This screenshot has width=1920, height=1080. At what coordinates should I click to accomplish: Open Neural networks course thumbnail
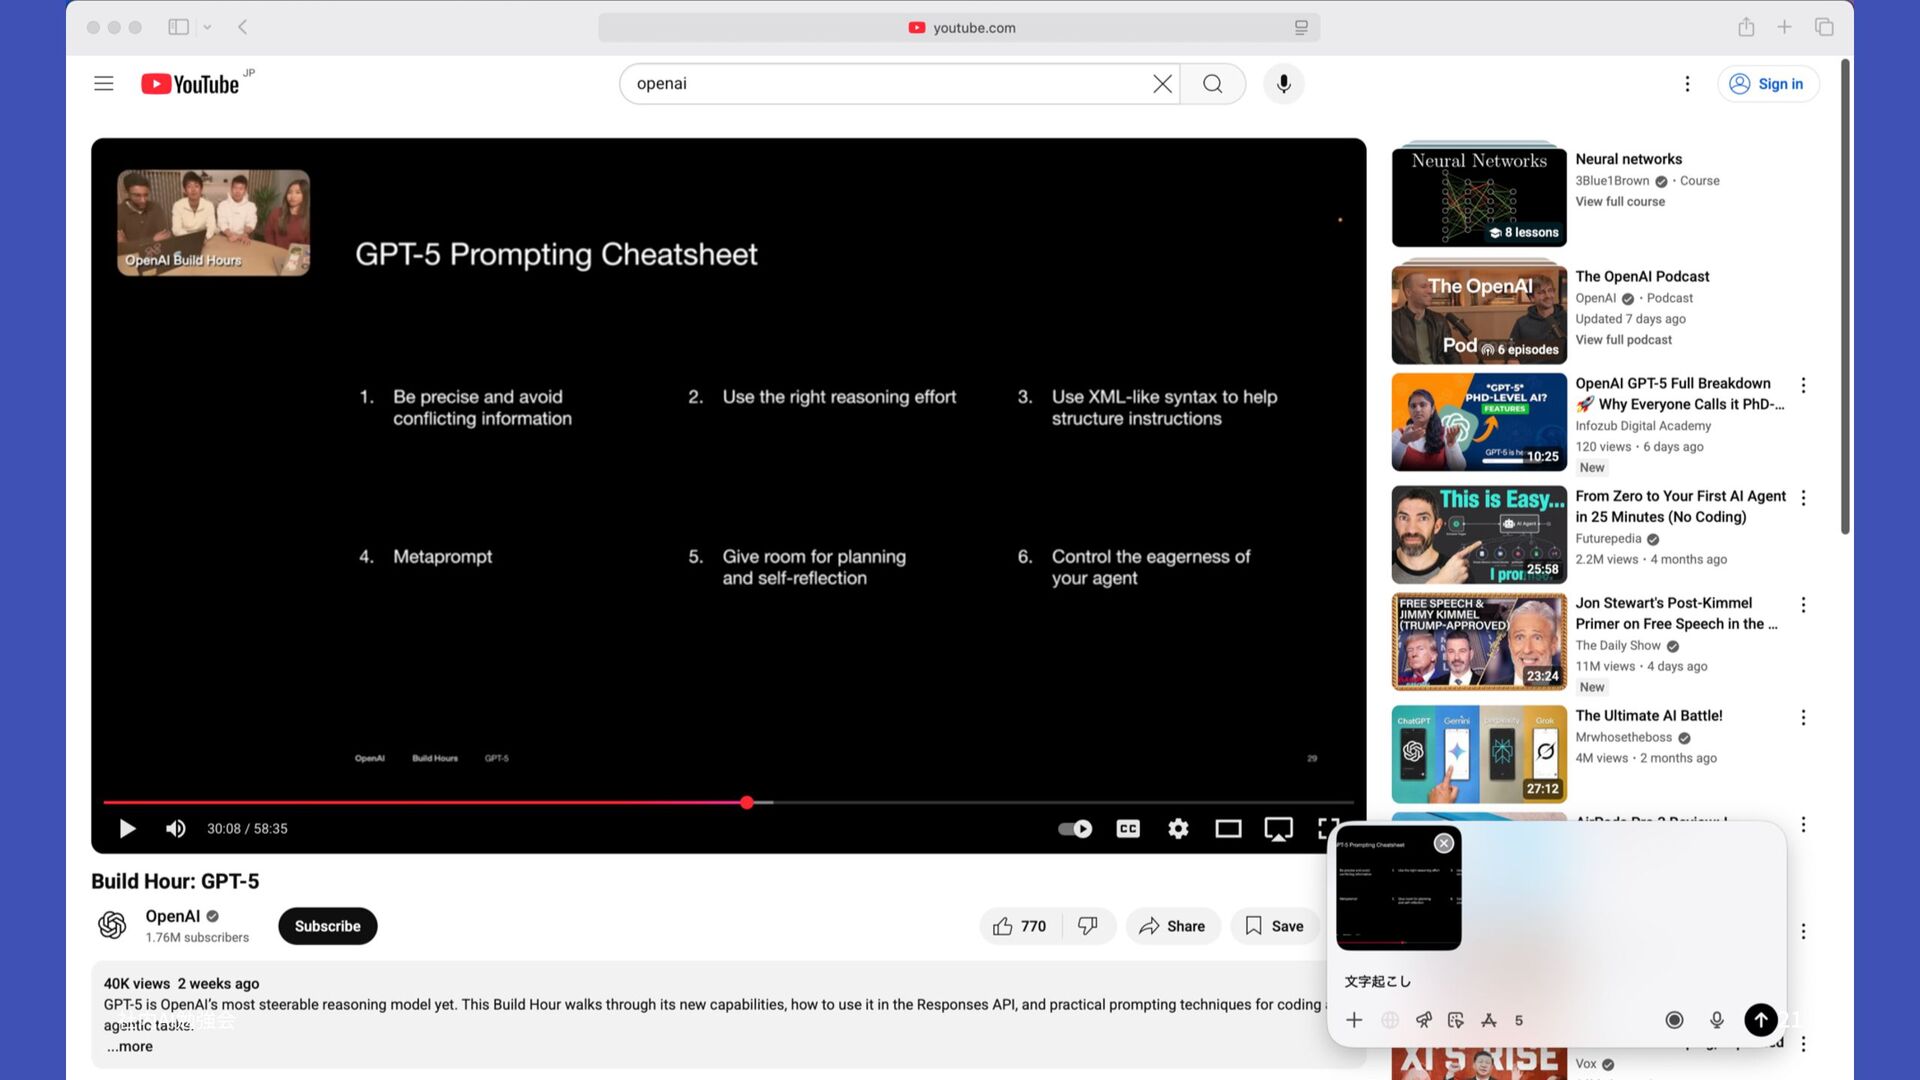pos(1478,195)
